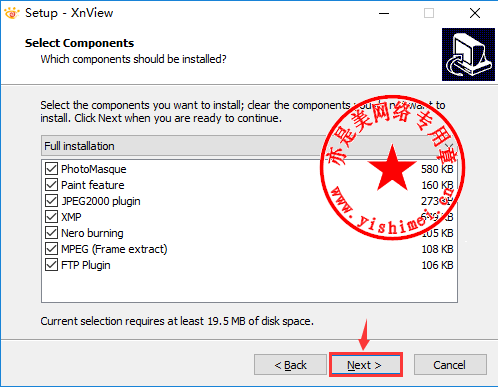Minimize the Setup window
498x387 pixels.
coord(384,13)
